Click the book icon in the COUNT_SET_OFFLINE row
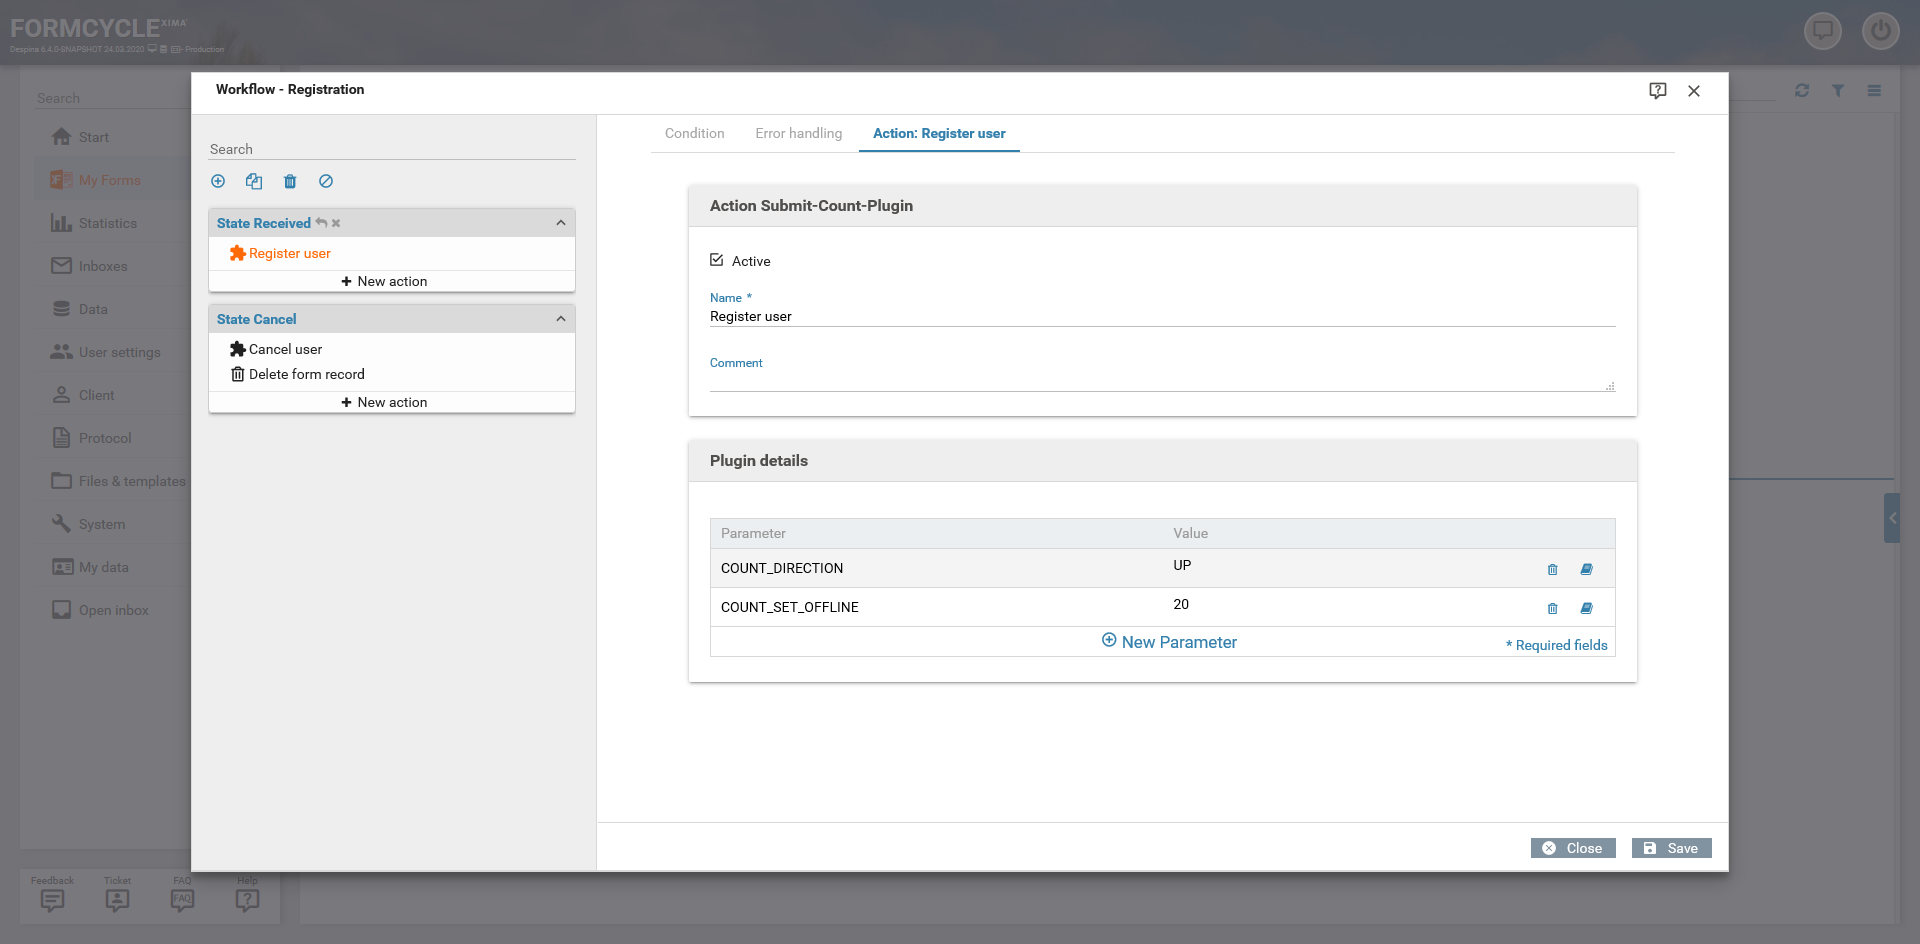The image size is (1920, 944). pyautogui.click(x=1586, y=608)
